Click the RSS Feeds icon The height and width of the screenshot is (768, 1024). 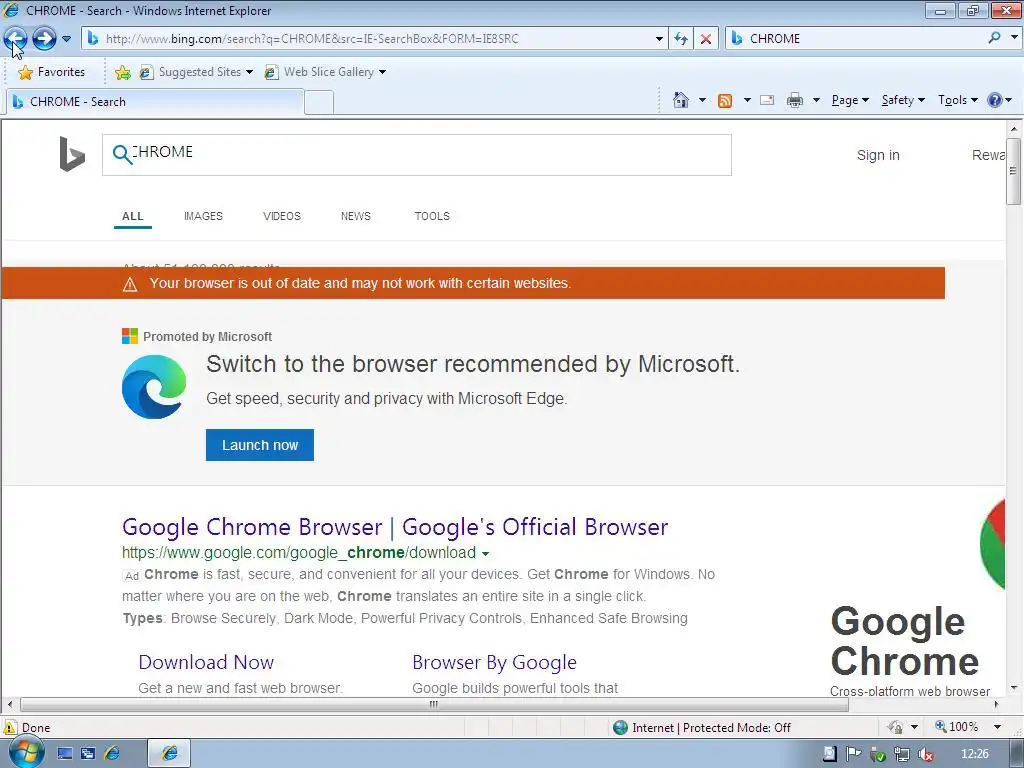tap(725, 100)
